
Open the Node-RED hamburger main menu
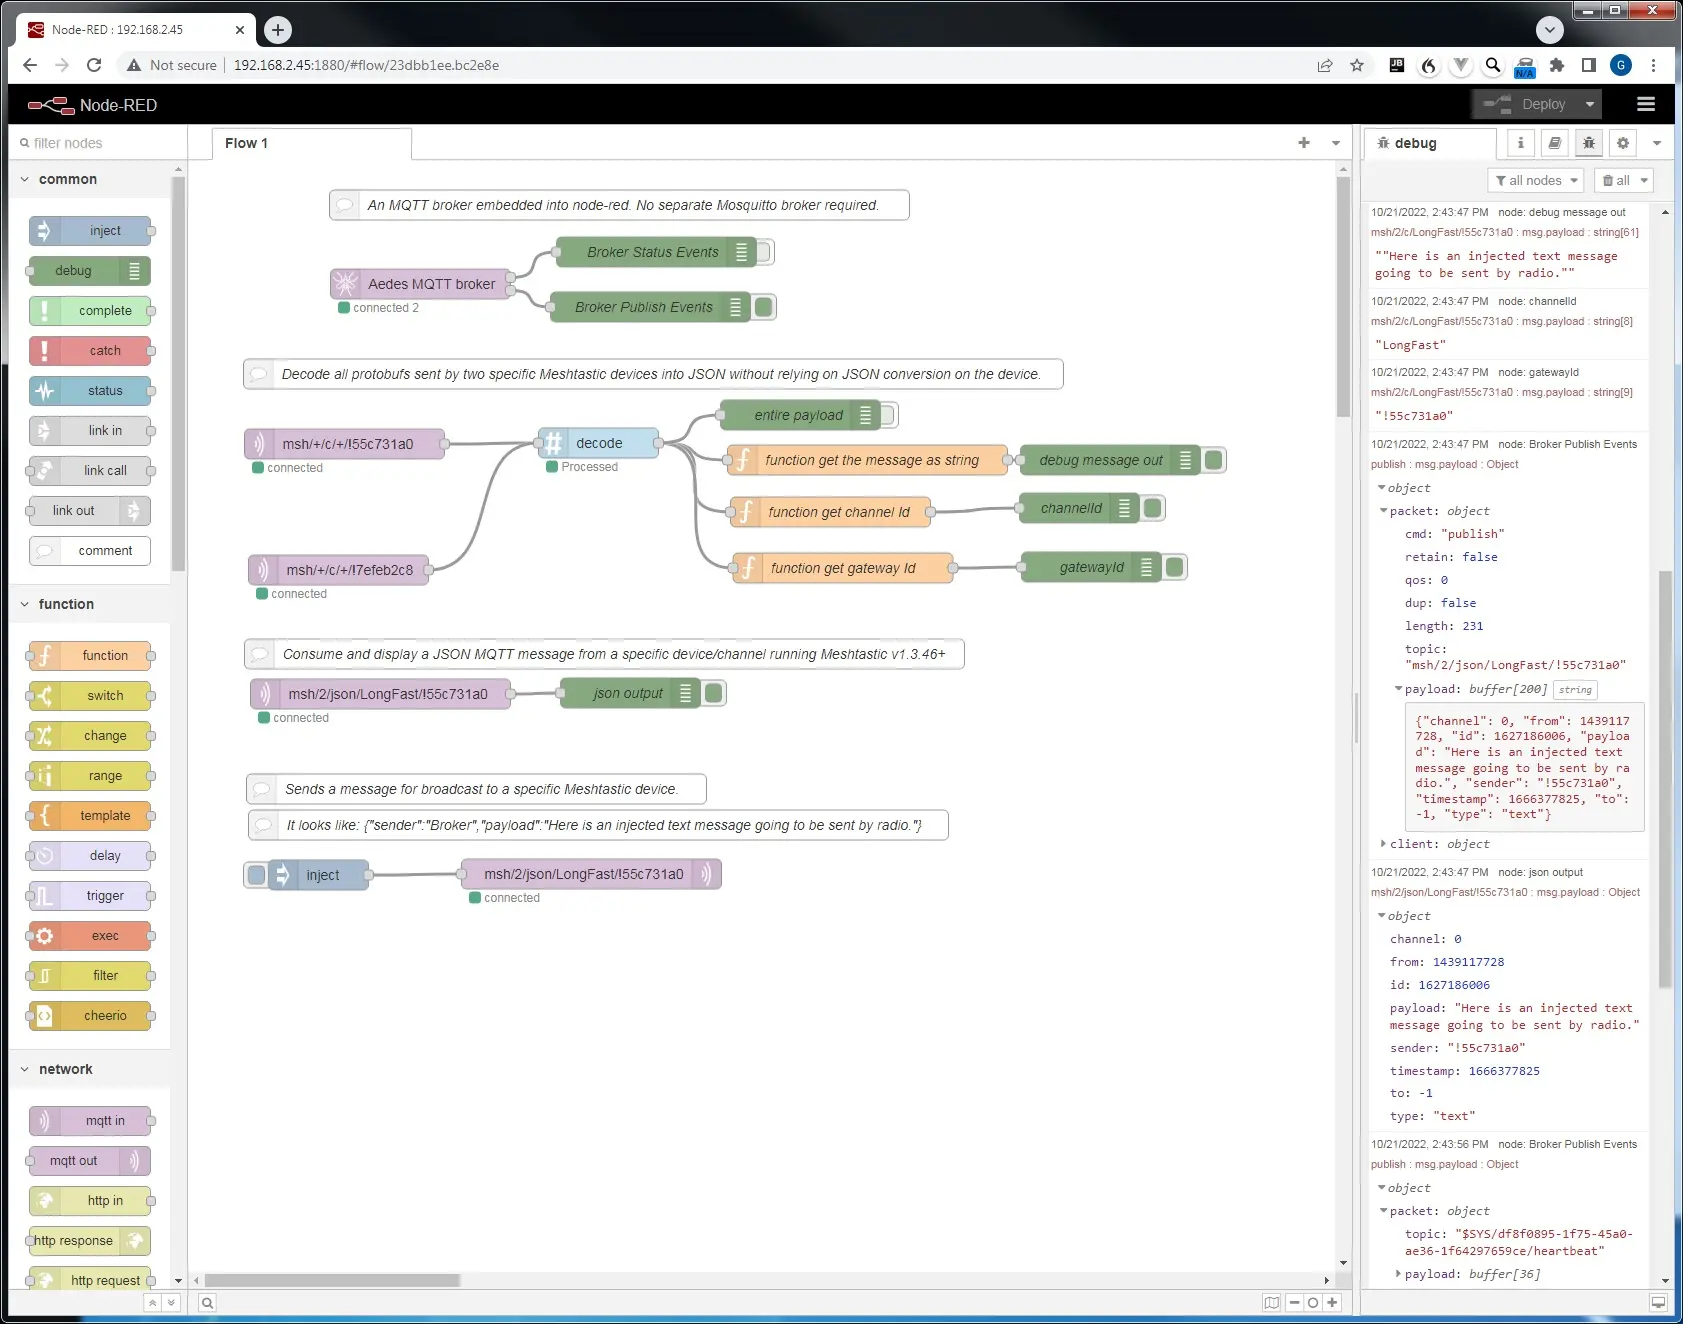(1645, 104)
